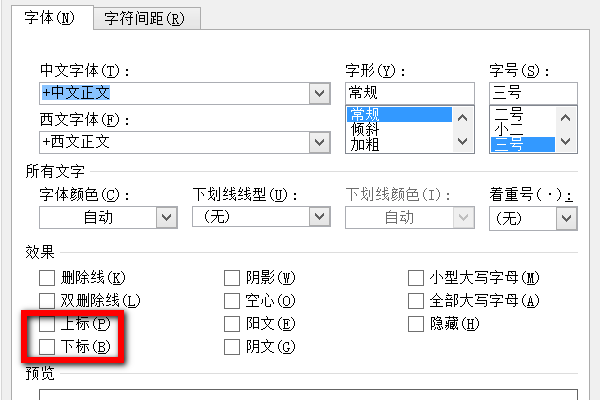Screen dimensions: 600x400
Task: Open the 着重号 dropdown
Action: click(566, 216)
